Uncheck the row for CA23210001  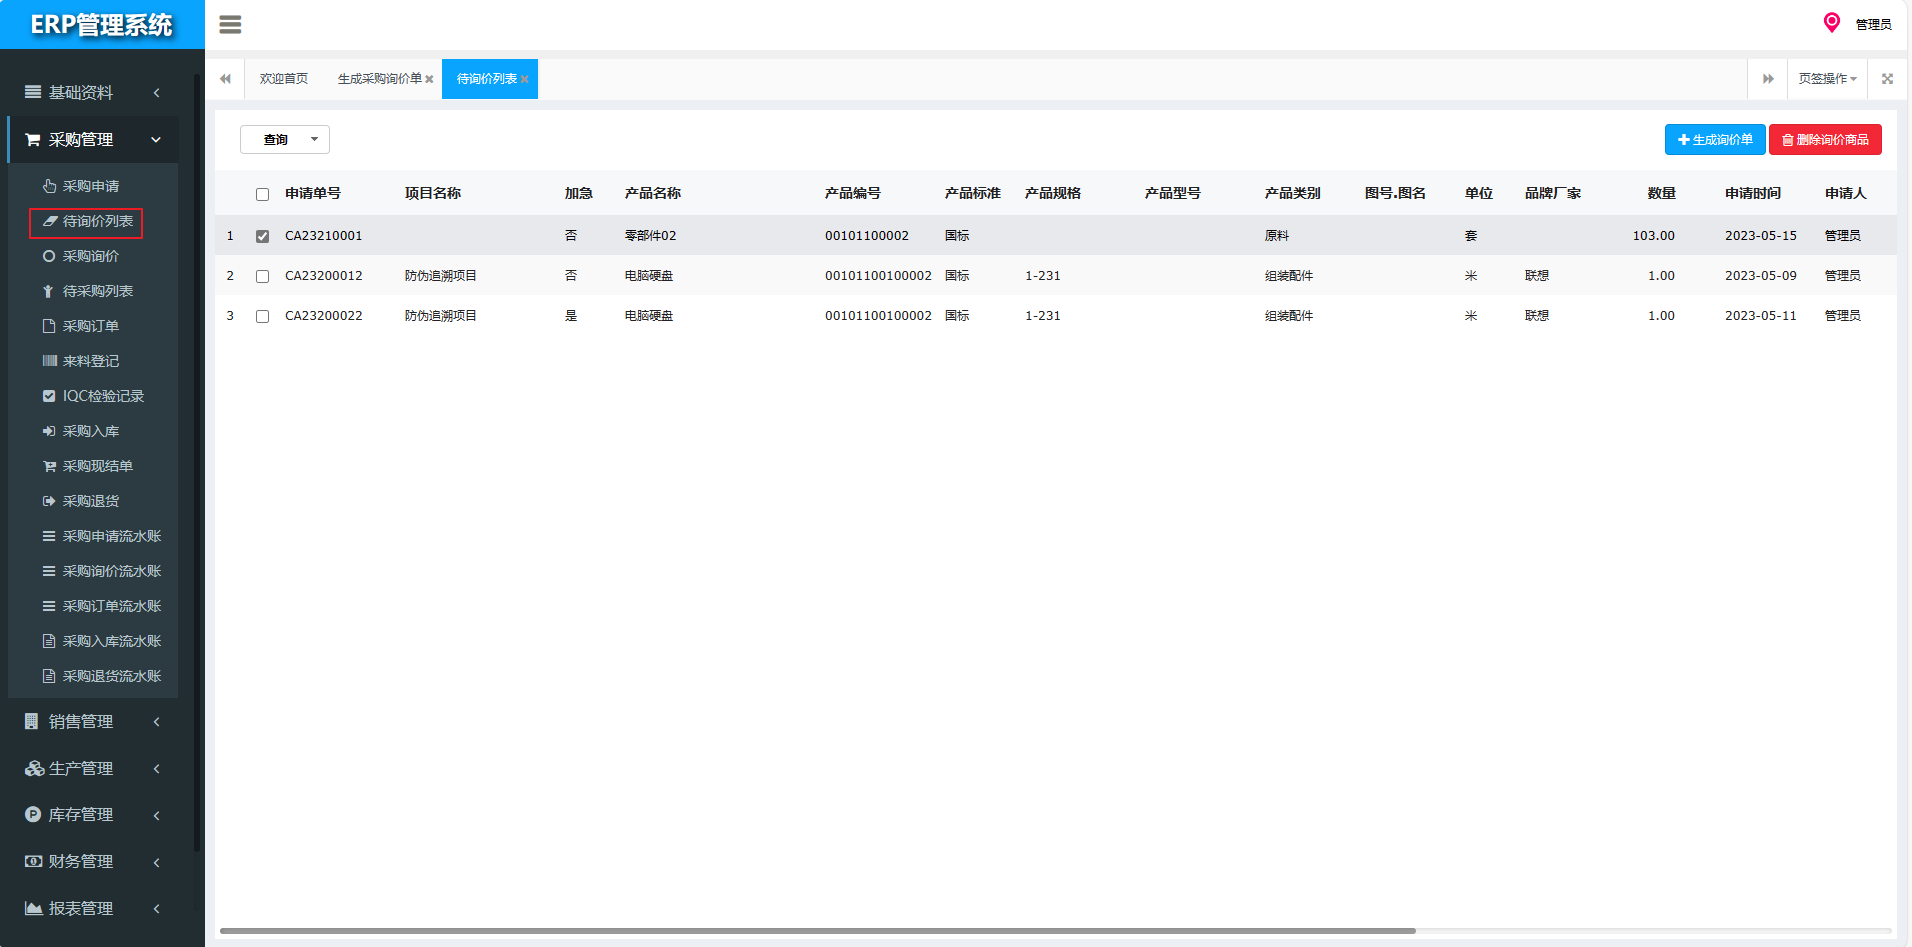click(262, 237)
